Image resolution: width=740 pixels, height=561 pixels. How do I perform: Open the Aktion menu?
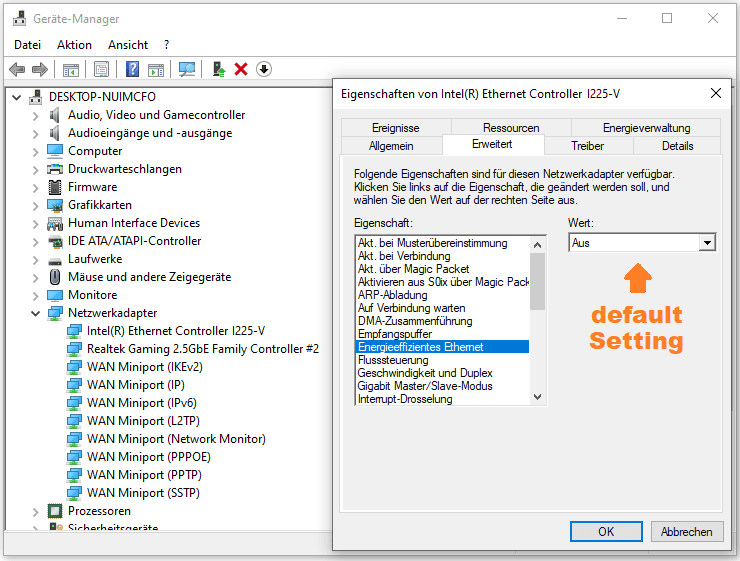click(74, 45)
